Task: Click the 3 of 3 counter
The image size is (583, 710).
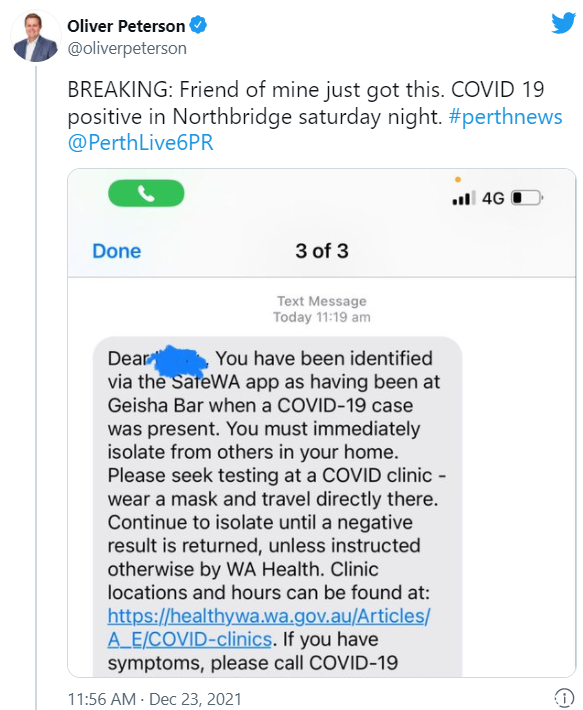Action: (x=322, y=251)
